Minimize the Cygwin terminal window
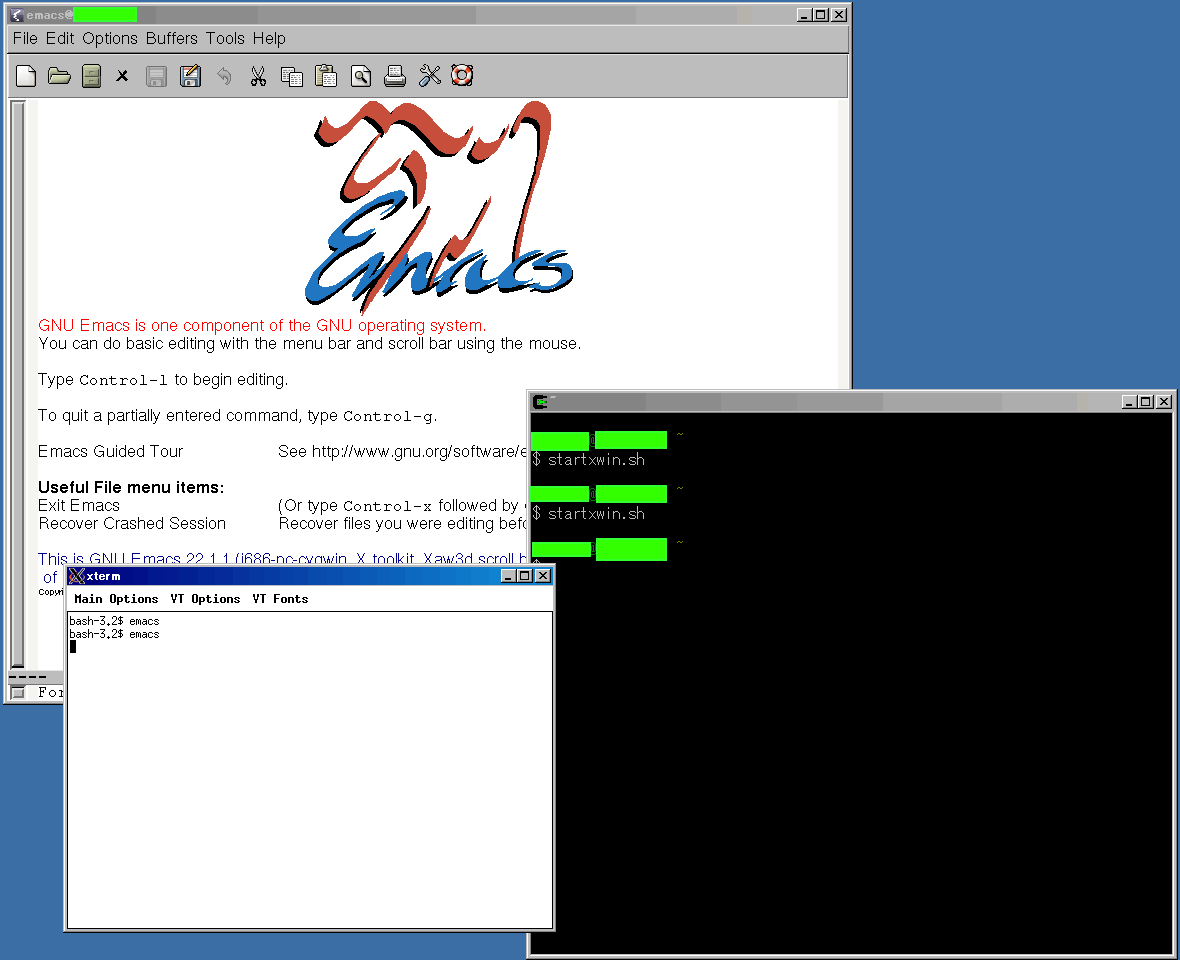 coord(1128,402)
